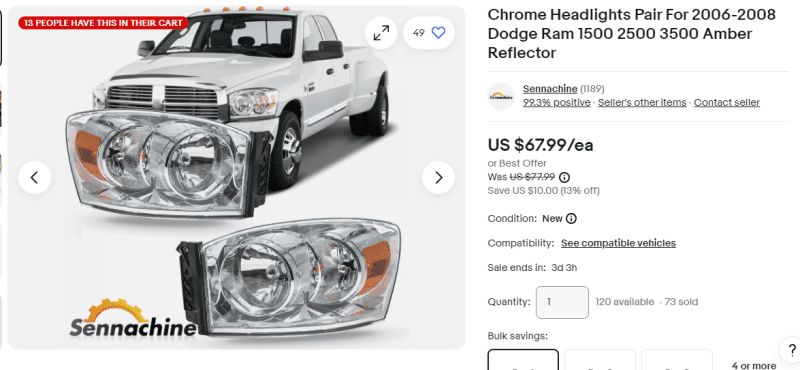Click Contact seller
The width and height of the screenshot is (800, 370).
coord(727,103)
